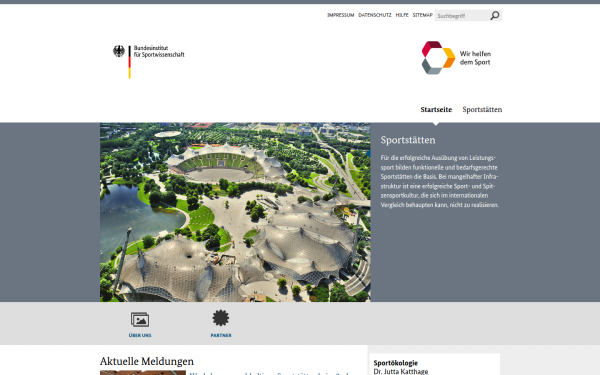Select the Sportstätten navigation item
The height and width of the screenshot is (375, 600).
point(482,110)
